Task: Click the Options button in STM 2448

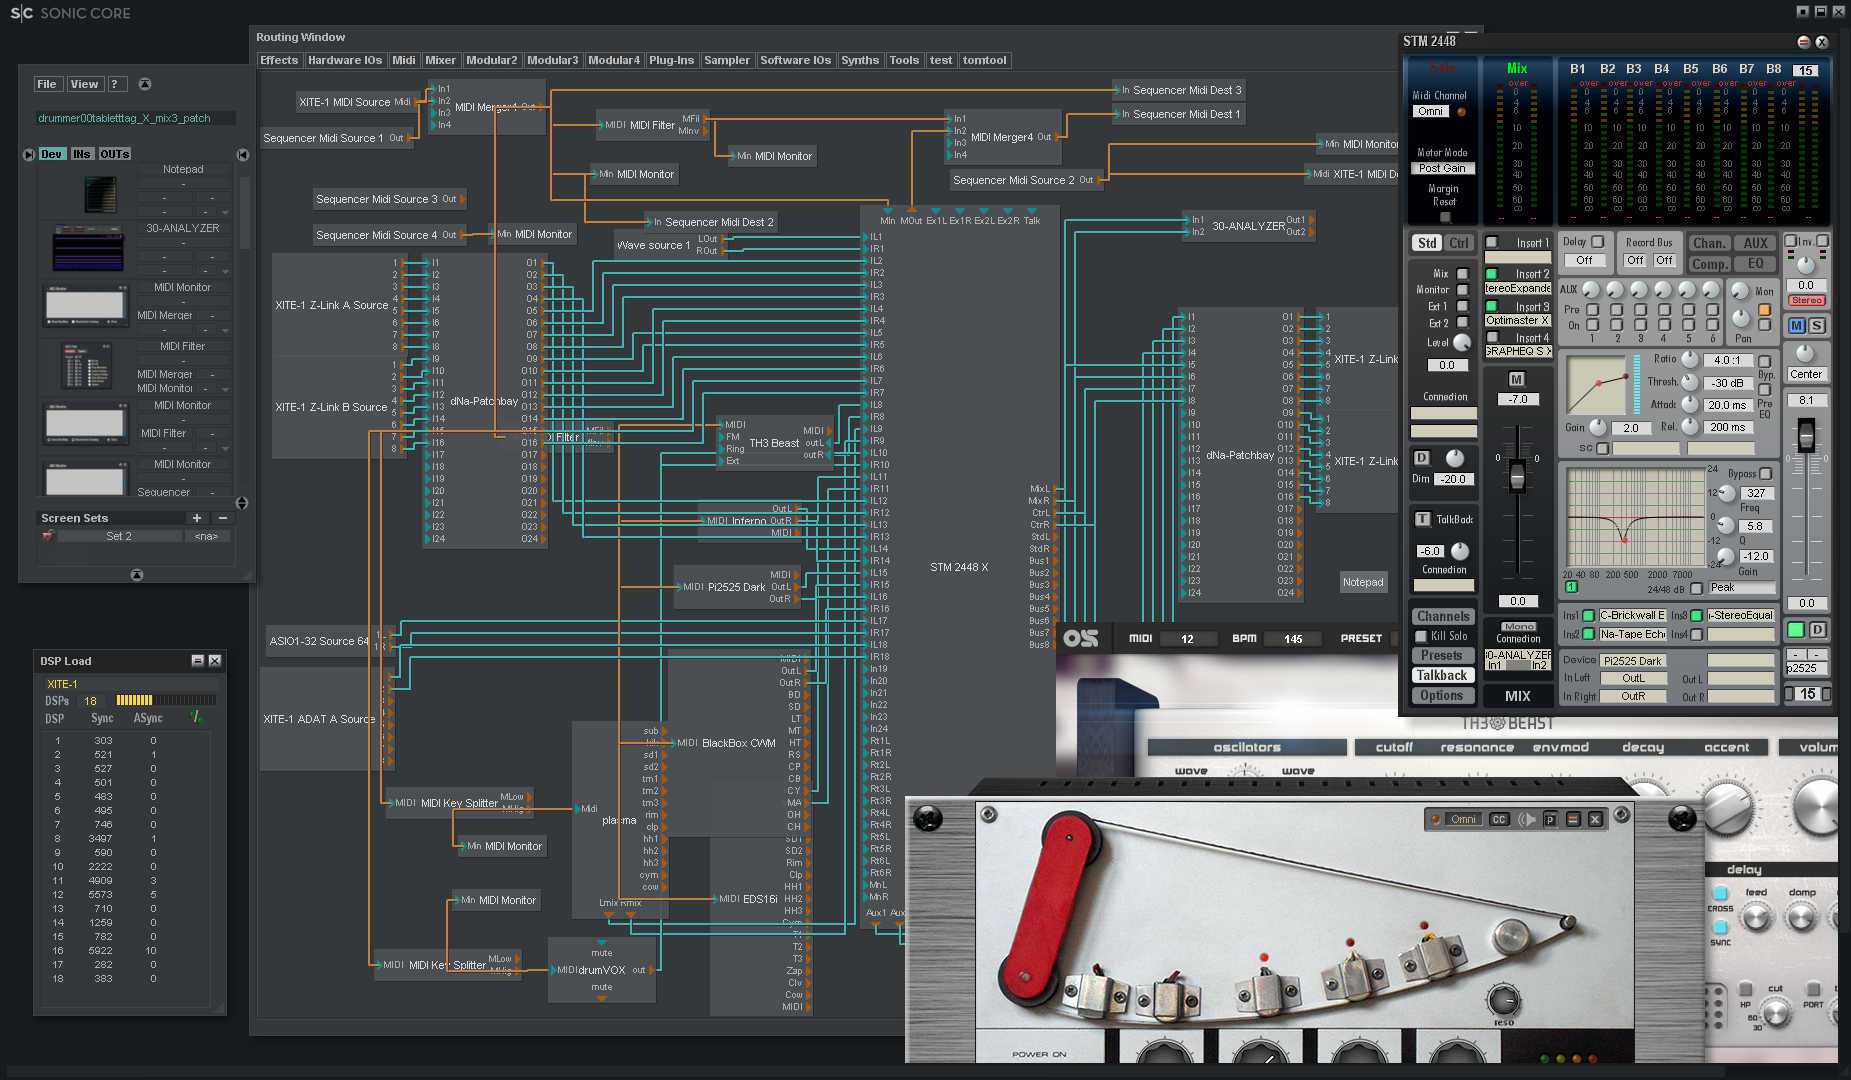Action: tap(1441, 695)
